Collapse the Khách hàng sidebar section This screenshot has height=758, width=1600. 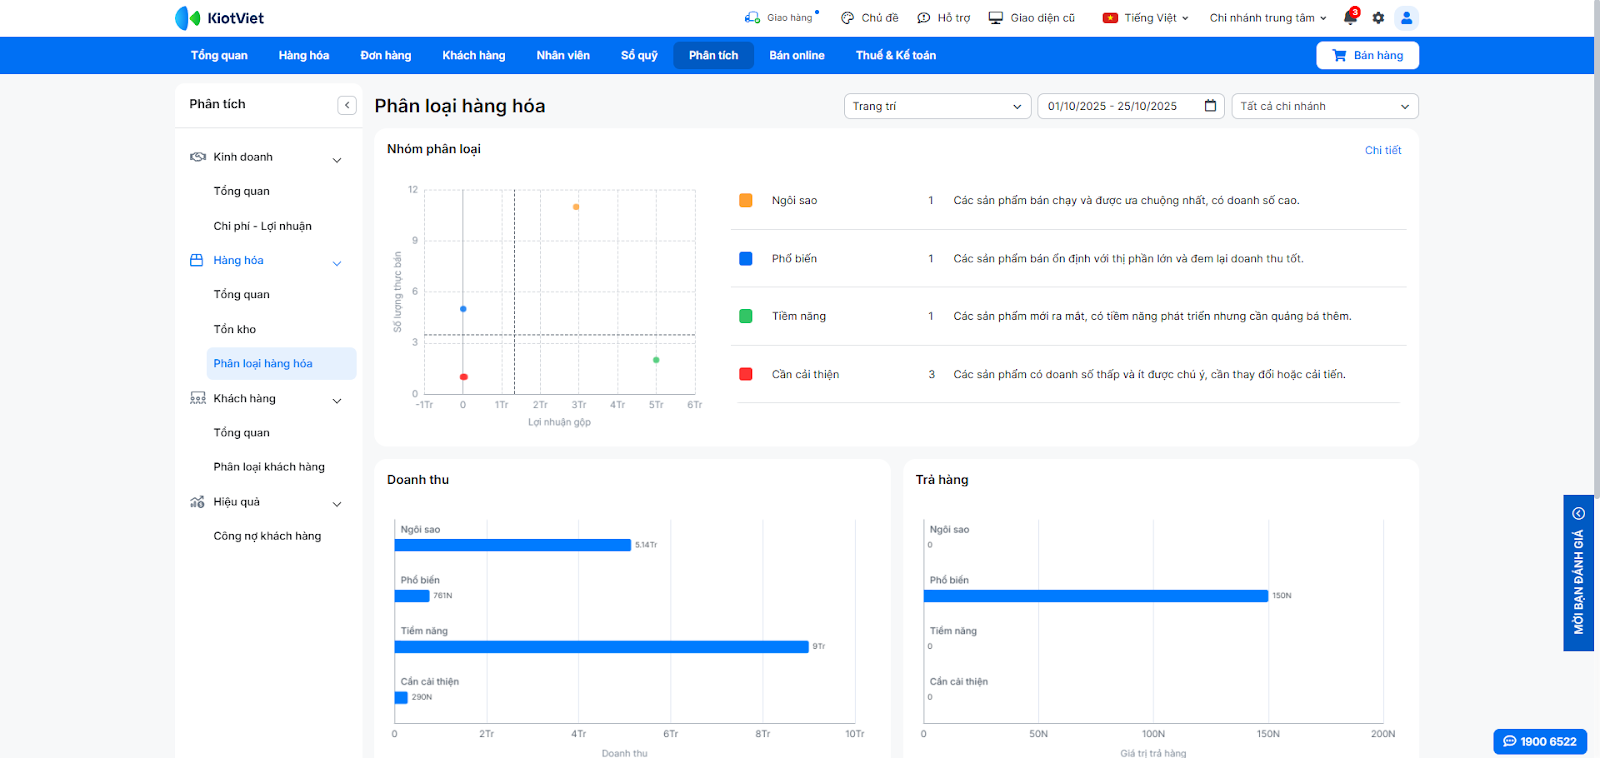tap(337, 400)
